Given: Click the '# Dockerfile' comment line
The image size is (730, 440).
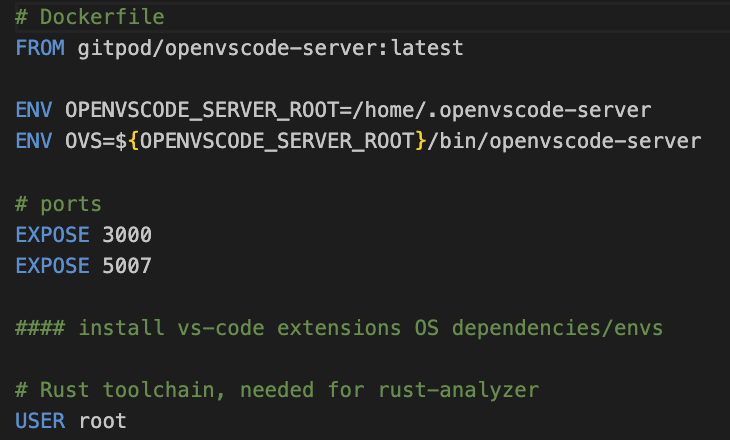Looking at the screenshot, I should 90,17.
